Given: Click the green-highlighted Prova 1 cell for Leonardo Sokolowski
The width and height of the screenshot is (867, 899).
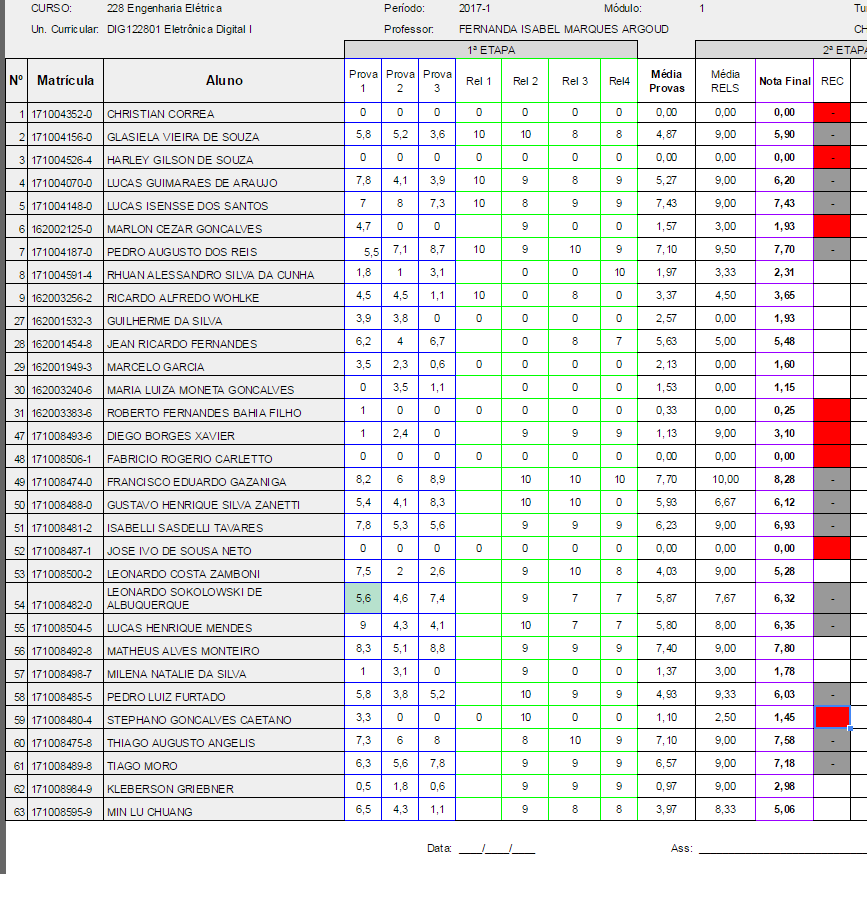Looking at the screenshot, I should click(363, 598).
